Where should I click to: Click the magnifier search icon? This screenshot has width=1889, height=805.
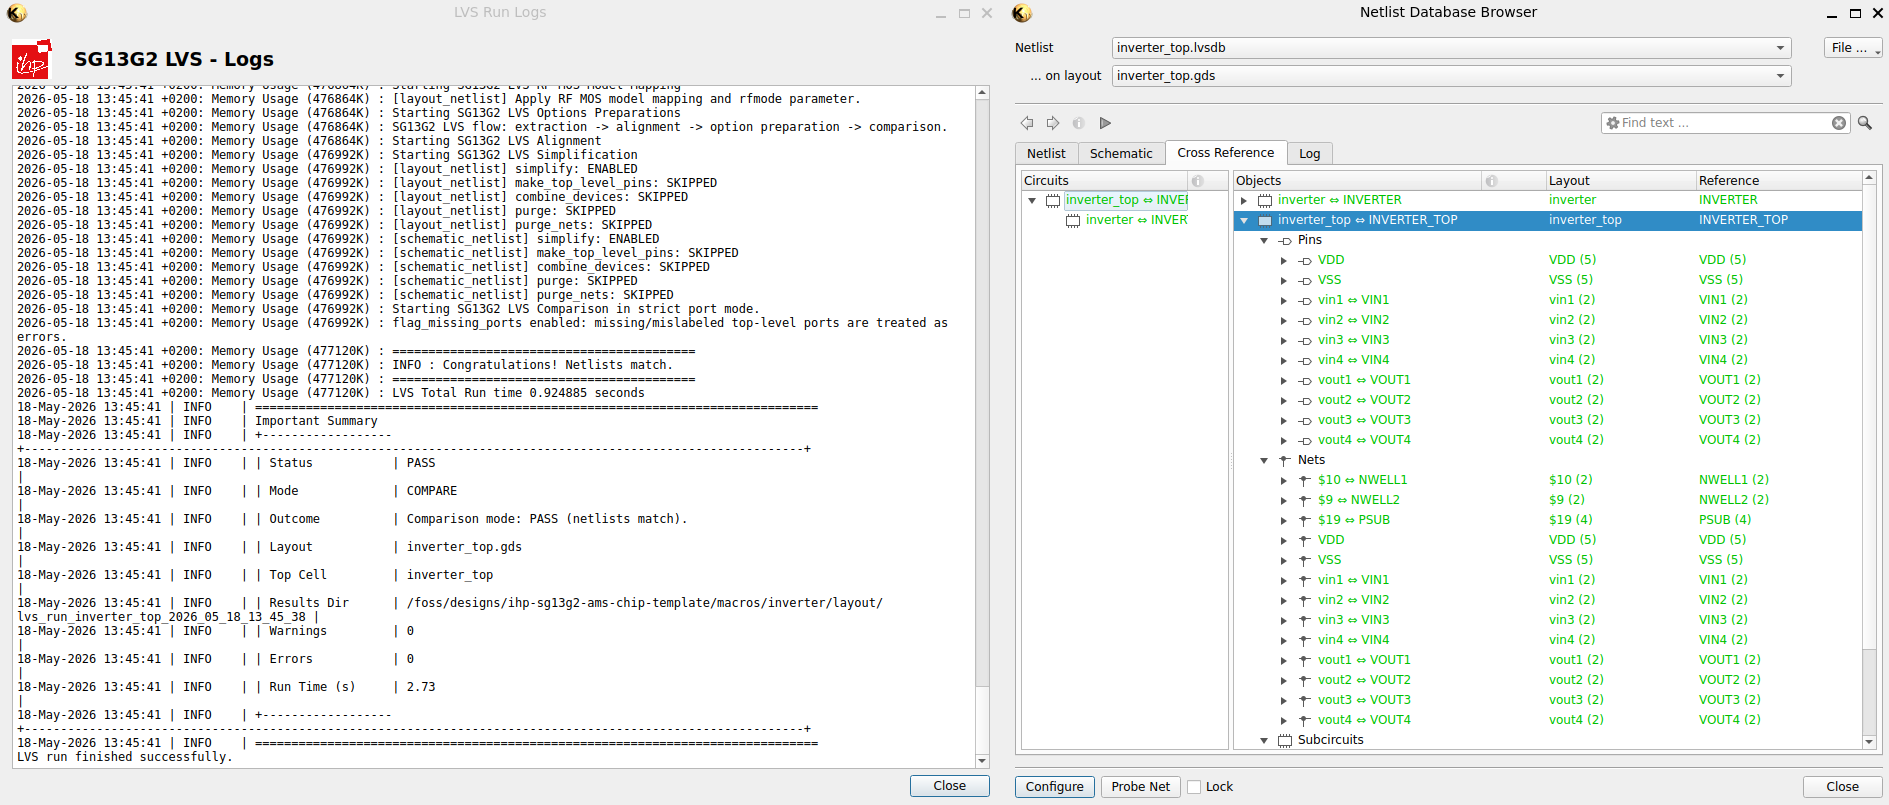coord(1865,123)
